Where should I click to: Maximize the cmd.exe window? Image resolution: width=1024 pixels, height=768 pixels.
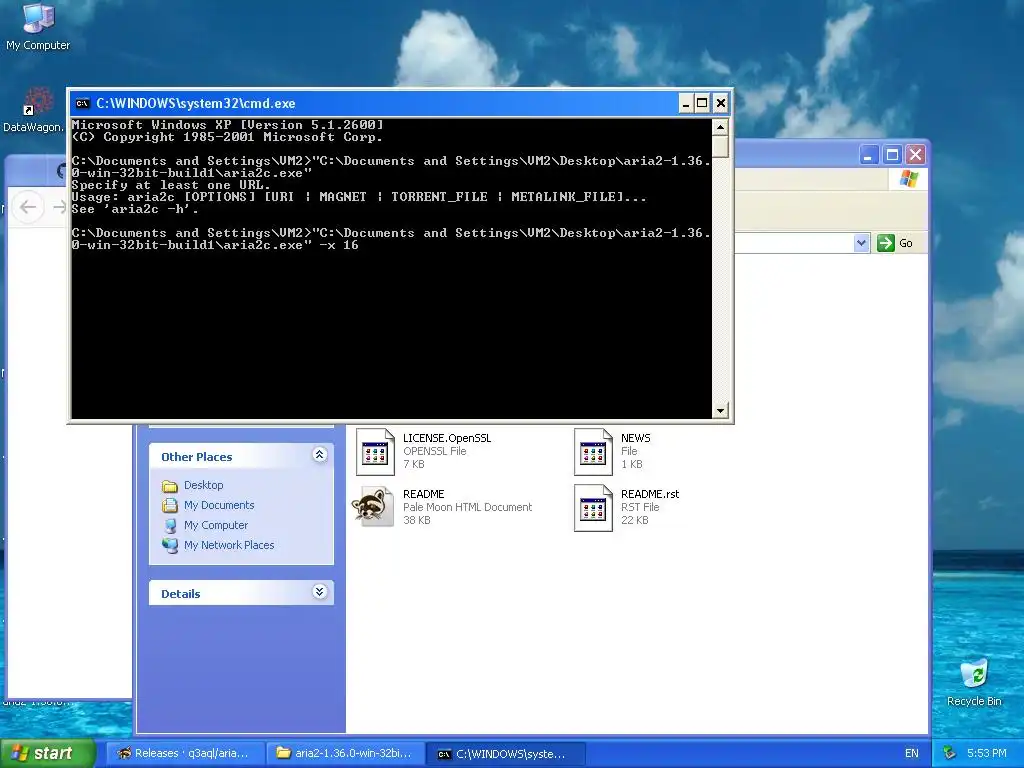[x=702, y=103]
